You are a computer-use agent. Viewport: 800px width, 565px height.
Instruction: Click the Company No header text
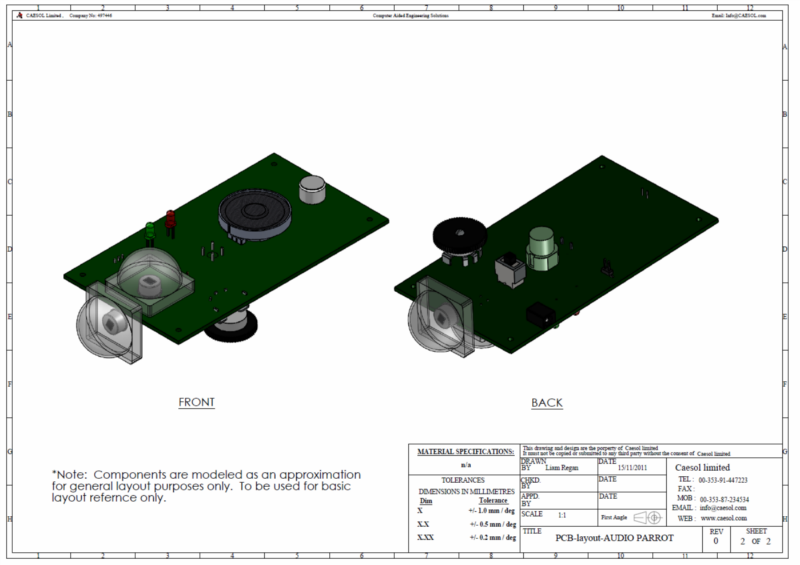pos(90,16)
